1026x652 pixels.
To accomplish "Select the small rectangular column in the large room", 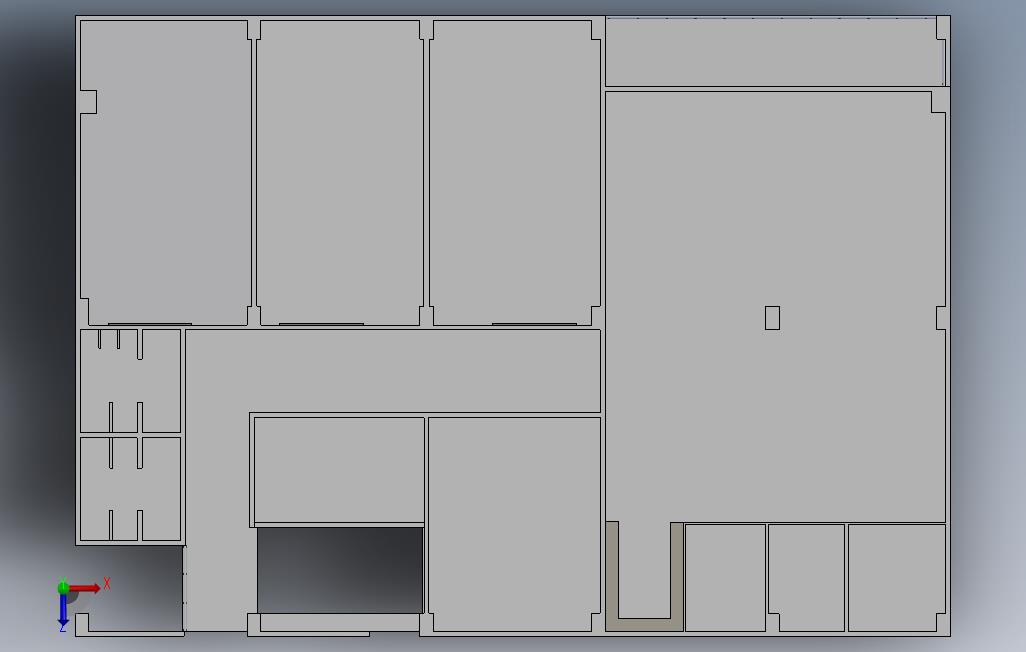I will point(772,318).
